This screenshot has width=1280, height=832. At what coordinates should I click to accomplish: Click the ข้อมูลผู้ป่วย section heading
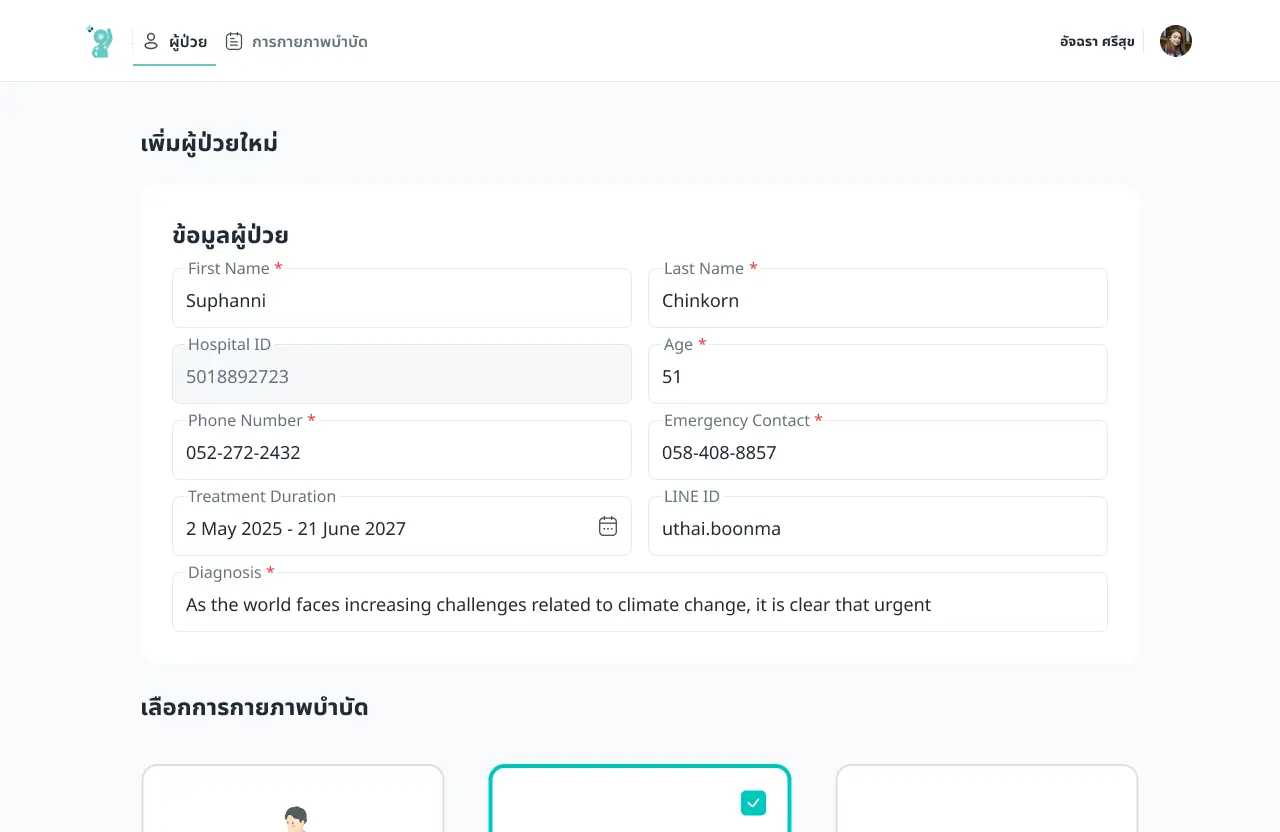click(230, 236)
